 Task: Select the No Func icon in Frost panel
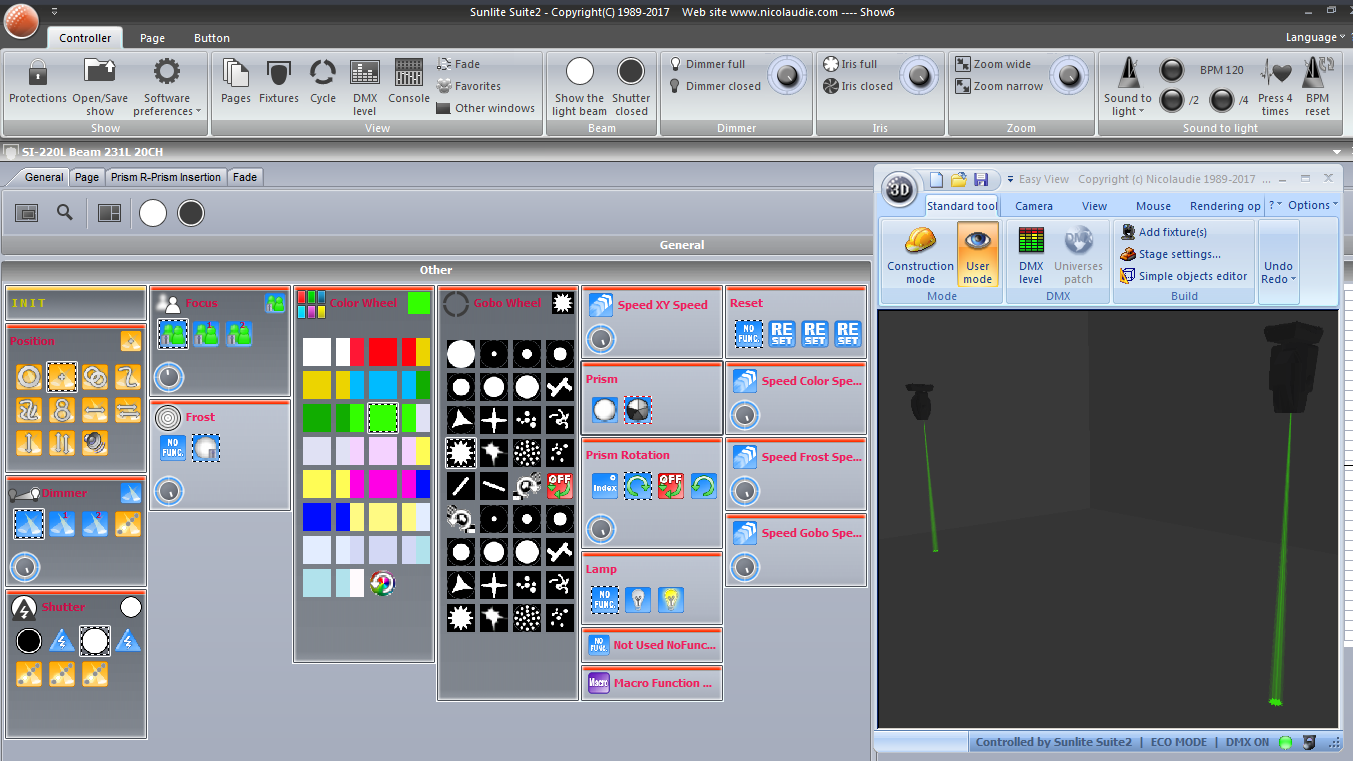173,448
